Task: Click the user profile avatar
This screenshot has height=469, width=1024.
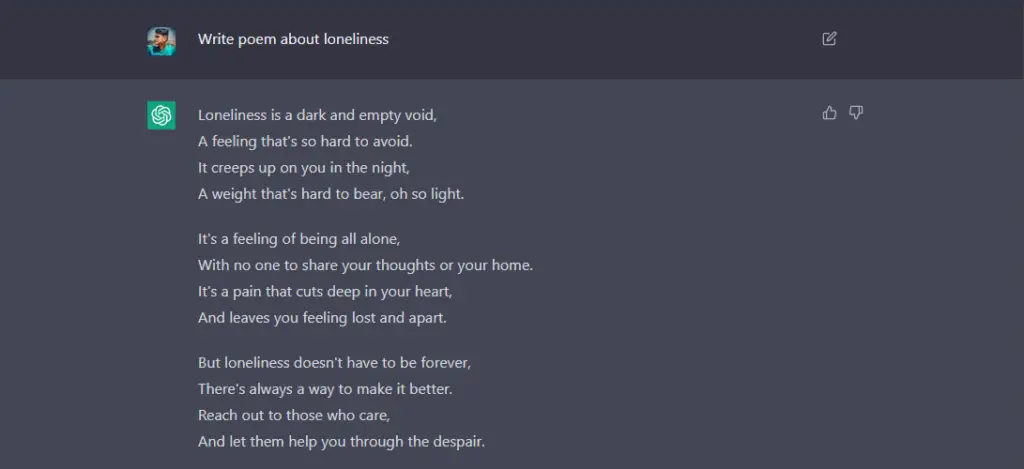Action: coord(161,40)
